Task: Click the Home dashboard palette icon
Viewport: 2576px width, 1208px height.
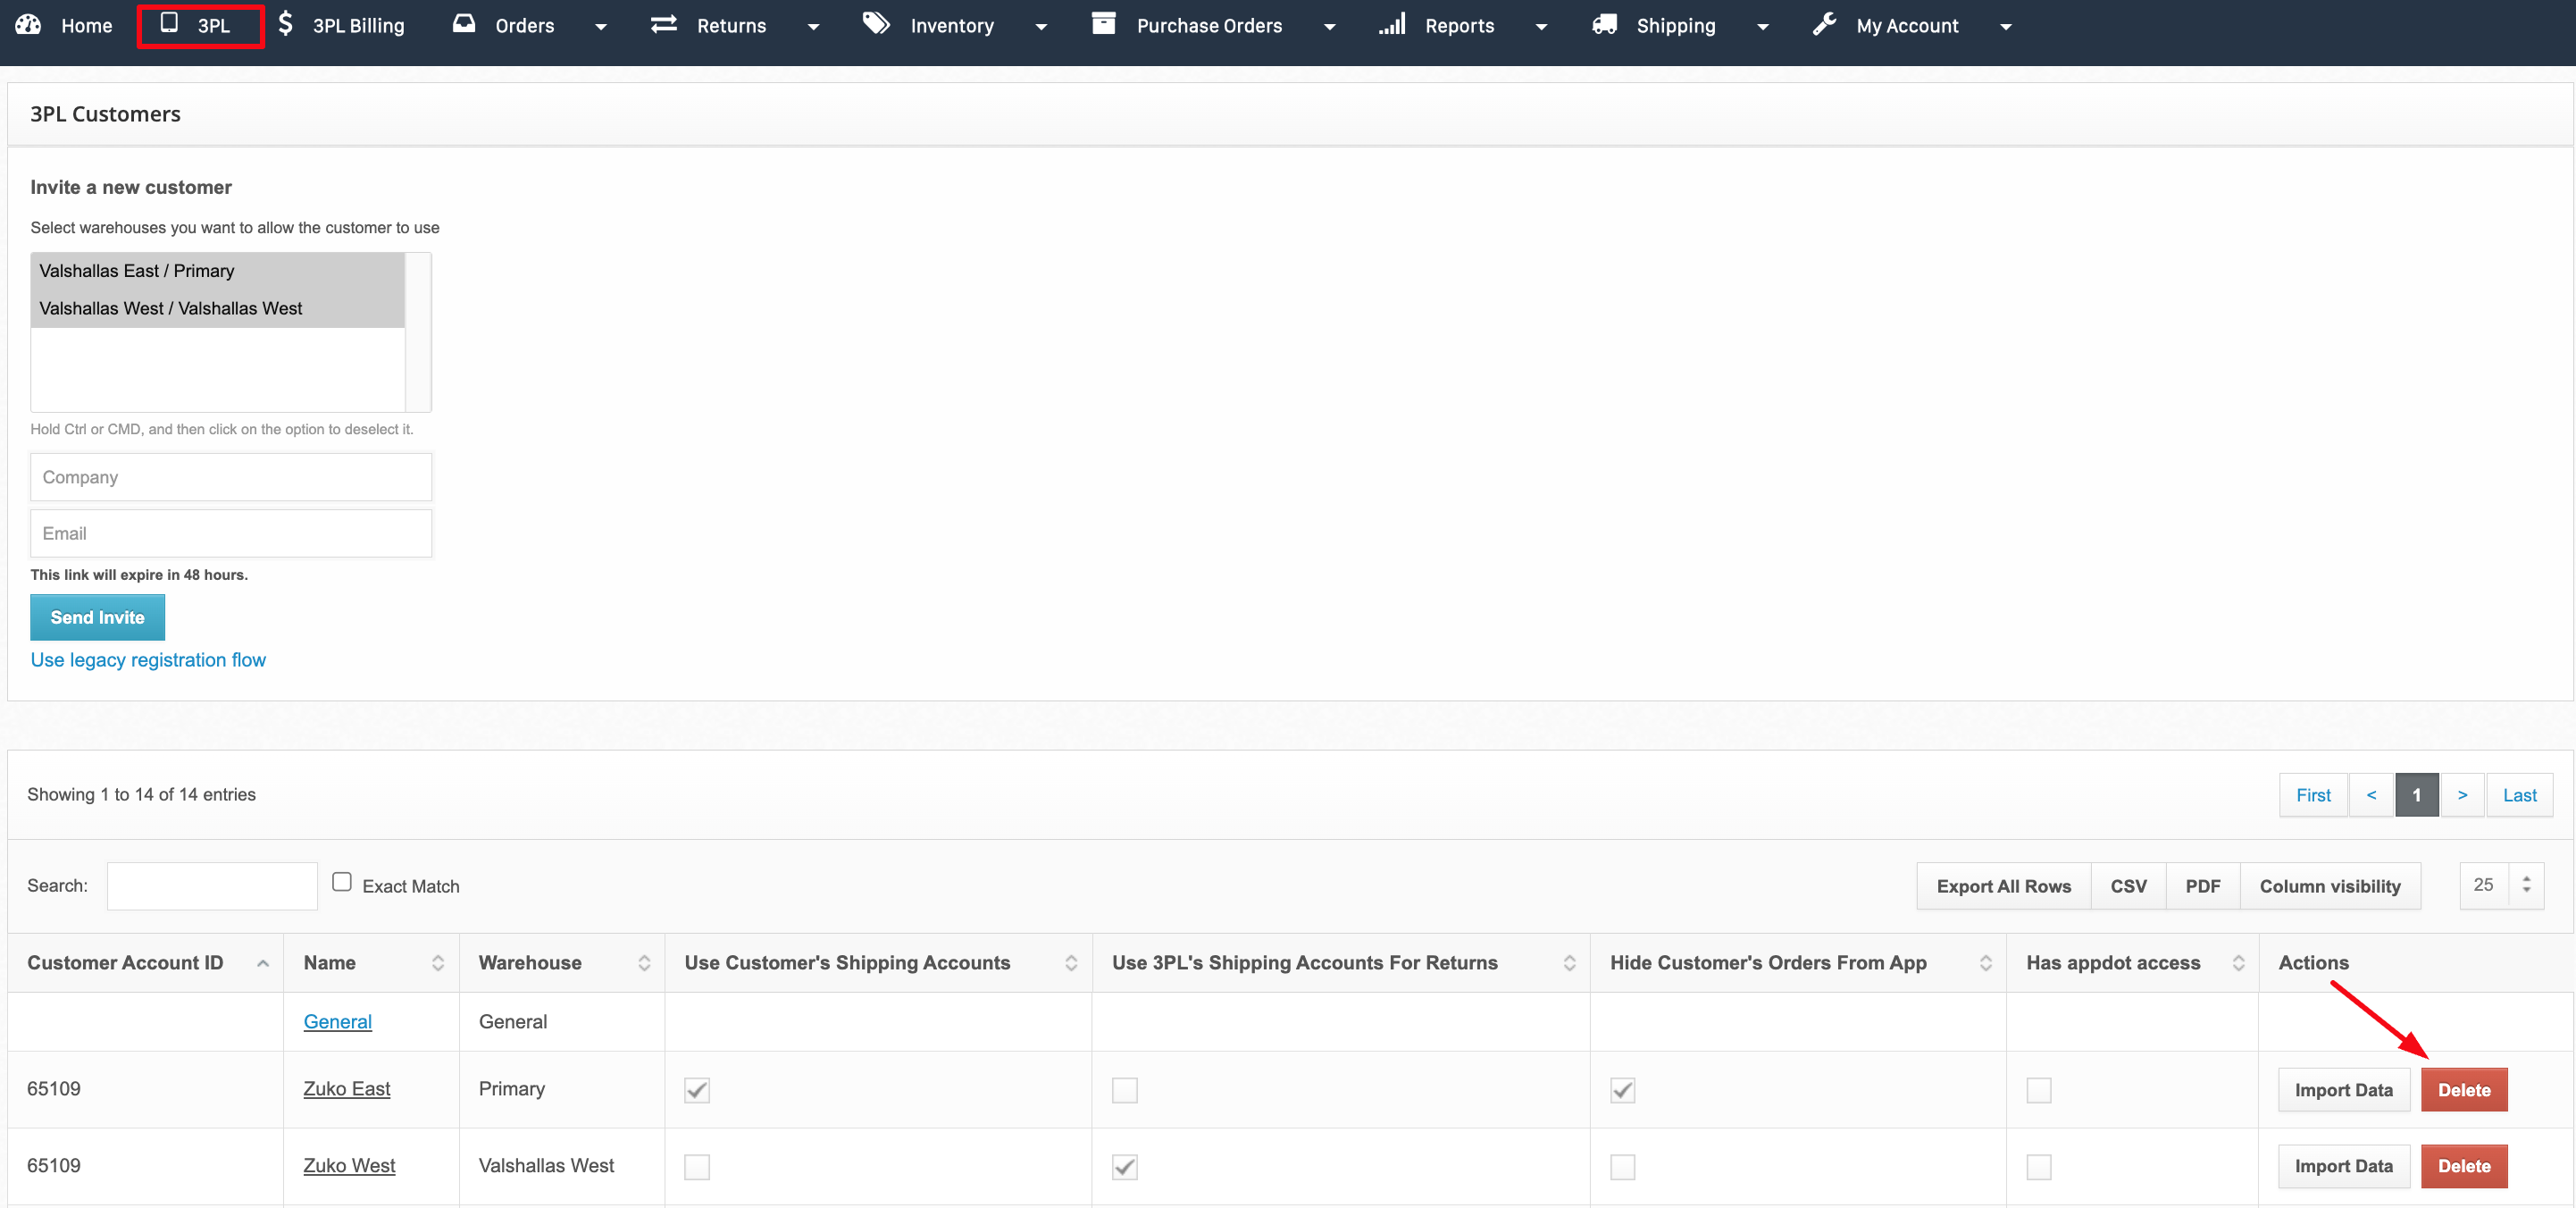Action: [x=28, y=25]
